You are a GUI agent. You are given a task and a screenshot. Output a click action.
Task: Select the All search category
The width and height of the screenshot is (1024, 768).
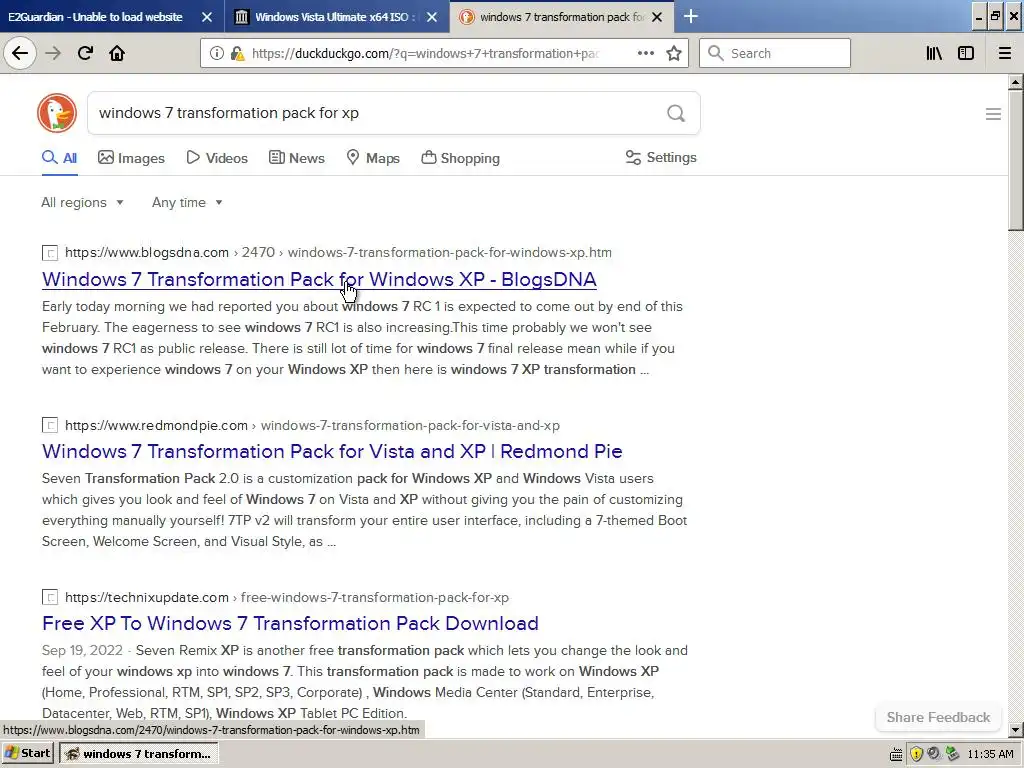click(x=59, y=158)
